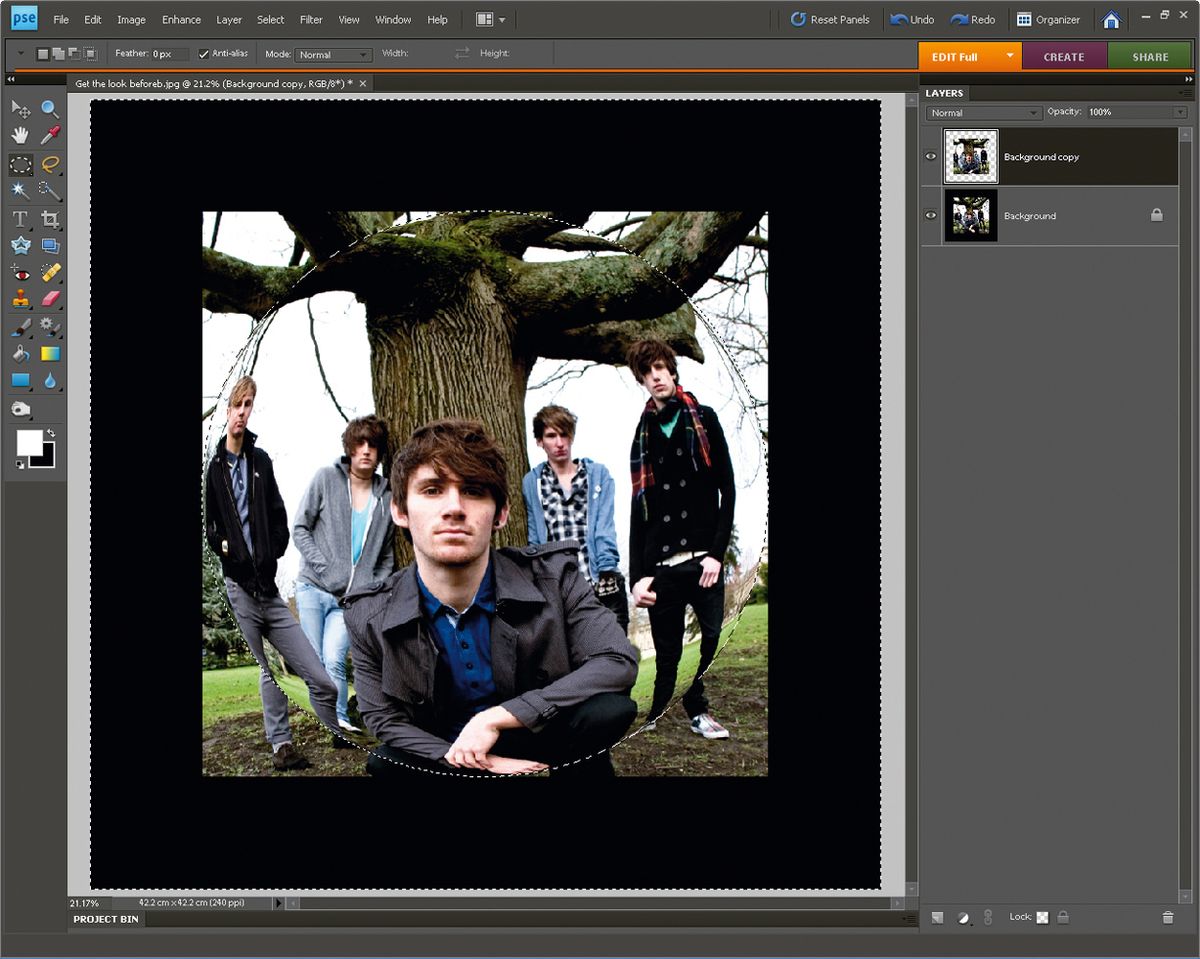This screenshot has width=1200, height=959.
Task: Activate the Magic Wand tool
Action: pyautogui.click(x=20, y=191)
